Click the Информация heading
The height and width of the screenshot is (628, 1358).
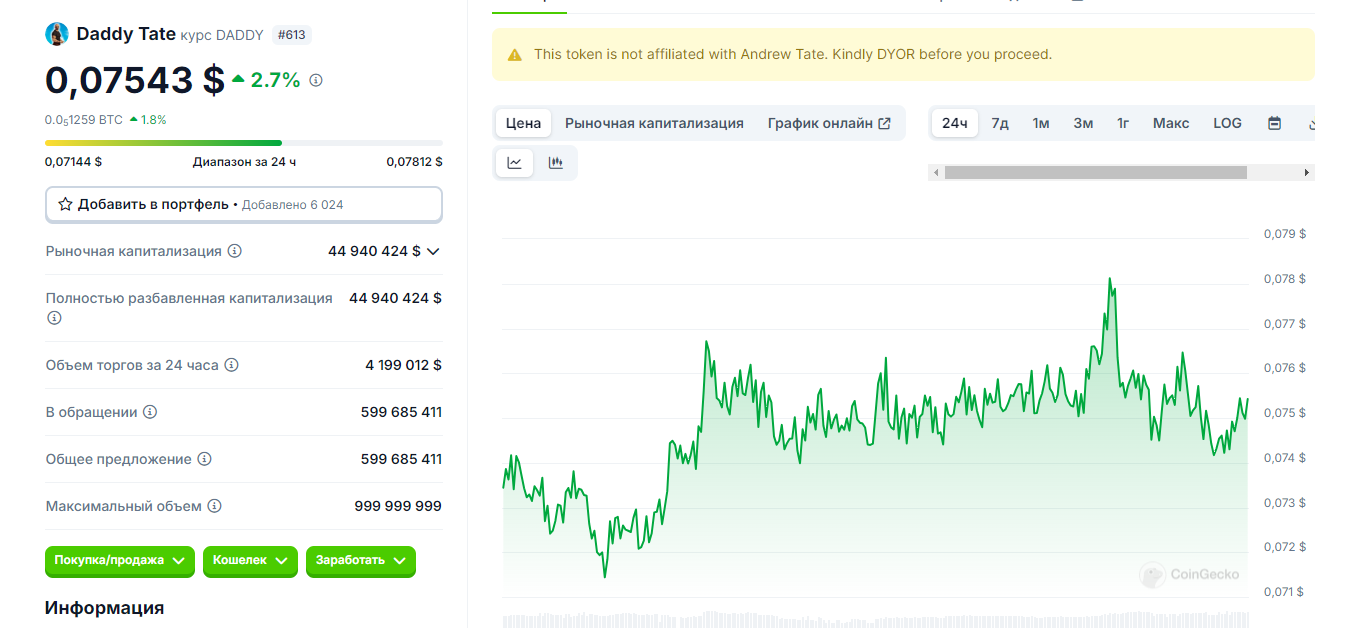104,607
